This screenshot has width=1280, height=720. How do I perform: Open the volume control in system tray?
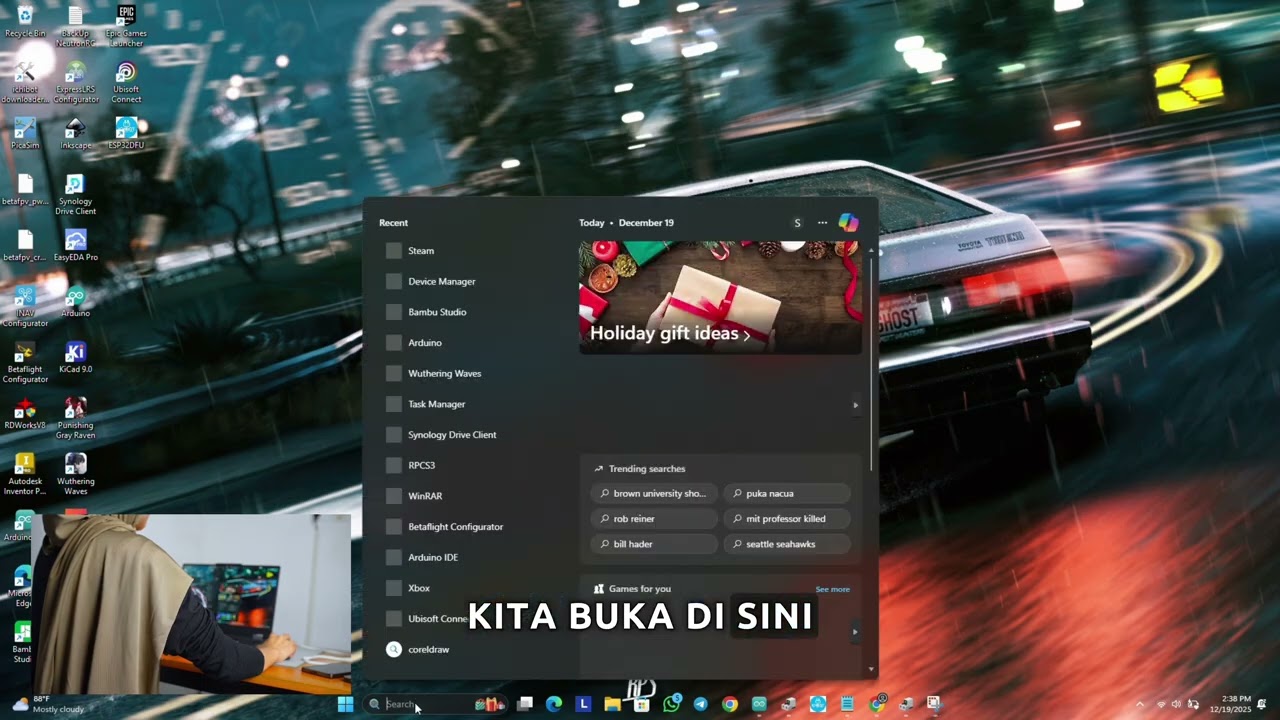click(x=1176, y=704)
